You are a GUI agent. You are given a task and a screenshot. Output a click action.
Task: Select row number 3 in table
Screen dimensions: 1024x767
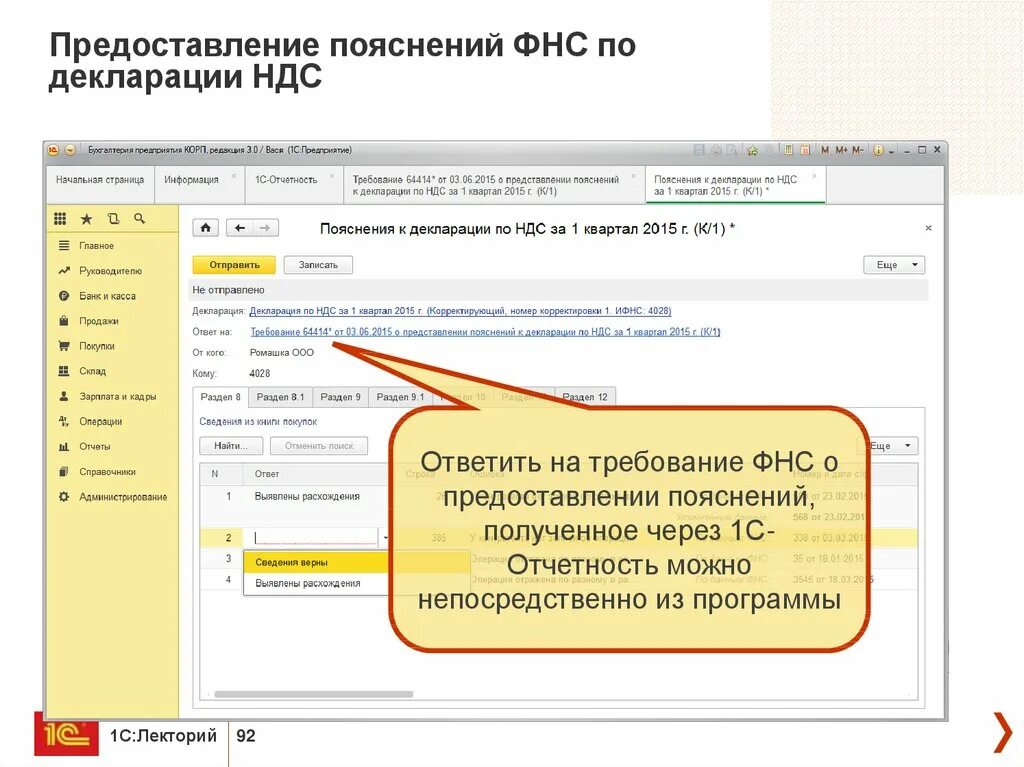pyautogui.click(x=228, y=559)
